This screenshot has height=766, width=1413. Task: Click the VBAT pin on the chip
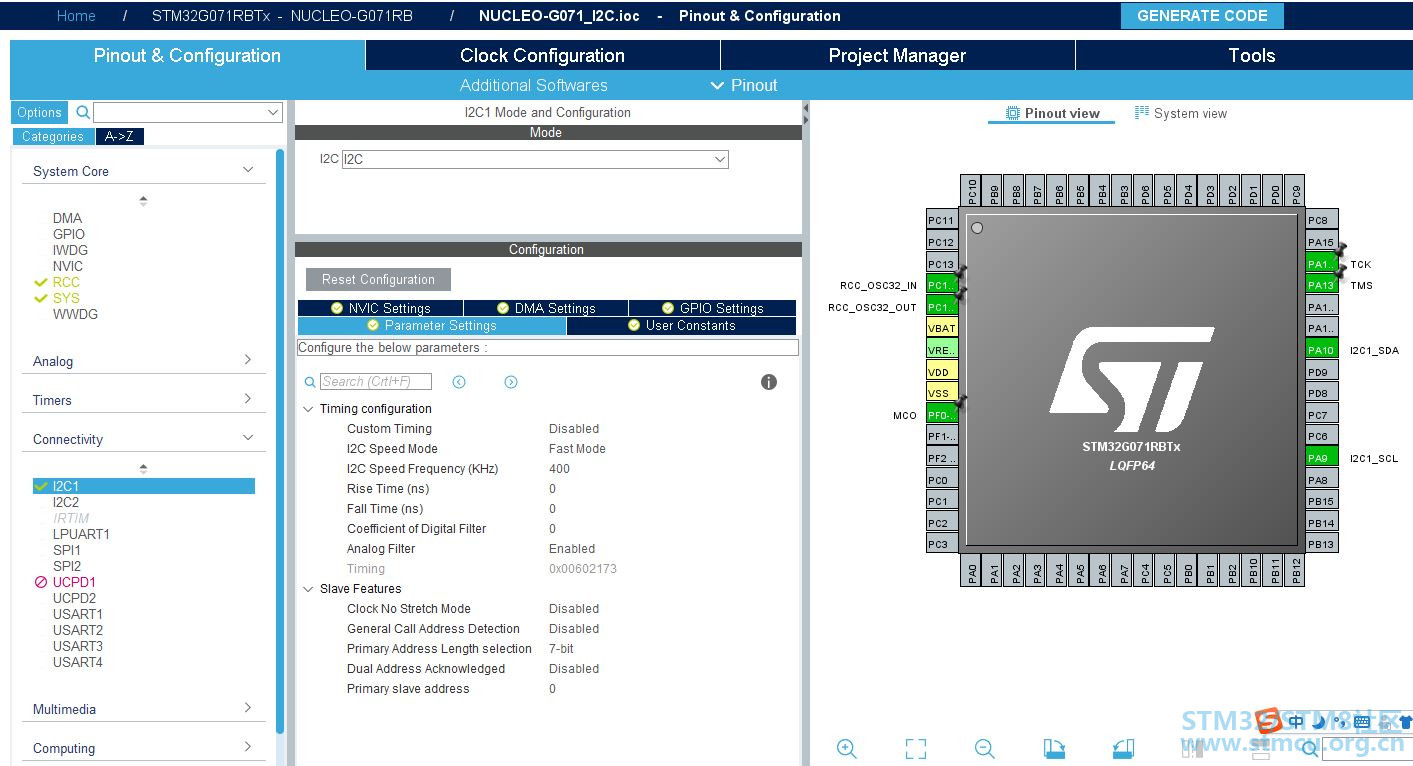click(942, 328)
